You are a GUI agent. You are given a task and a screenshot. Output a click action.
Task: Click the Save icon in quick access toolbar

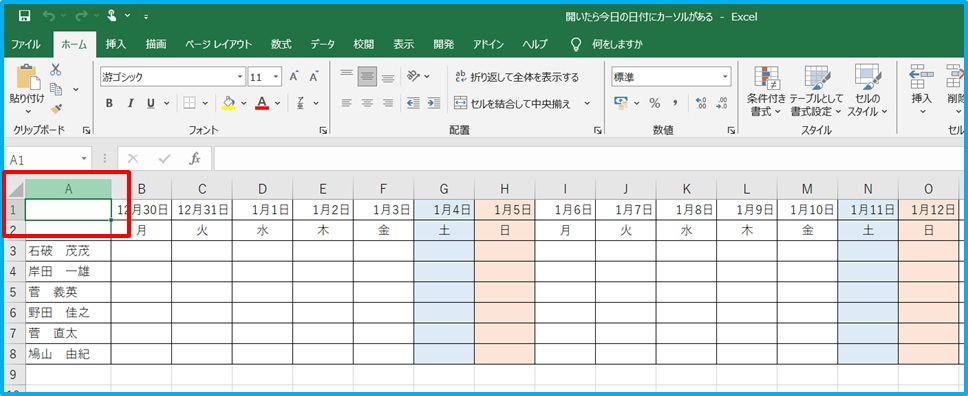pos(25,16)
